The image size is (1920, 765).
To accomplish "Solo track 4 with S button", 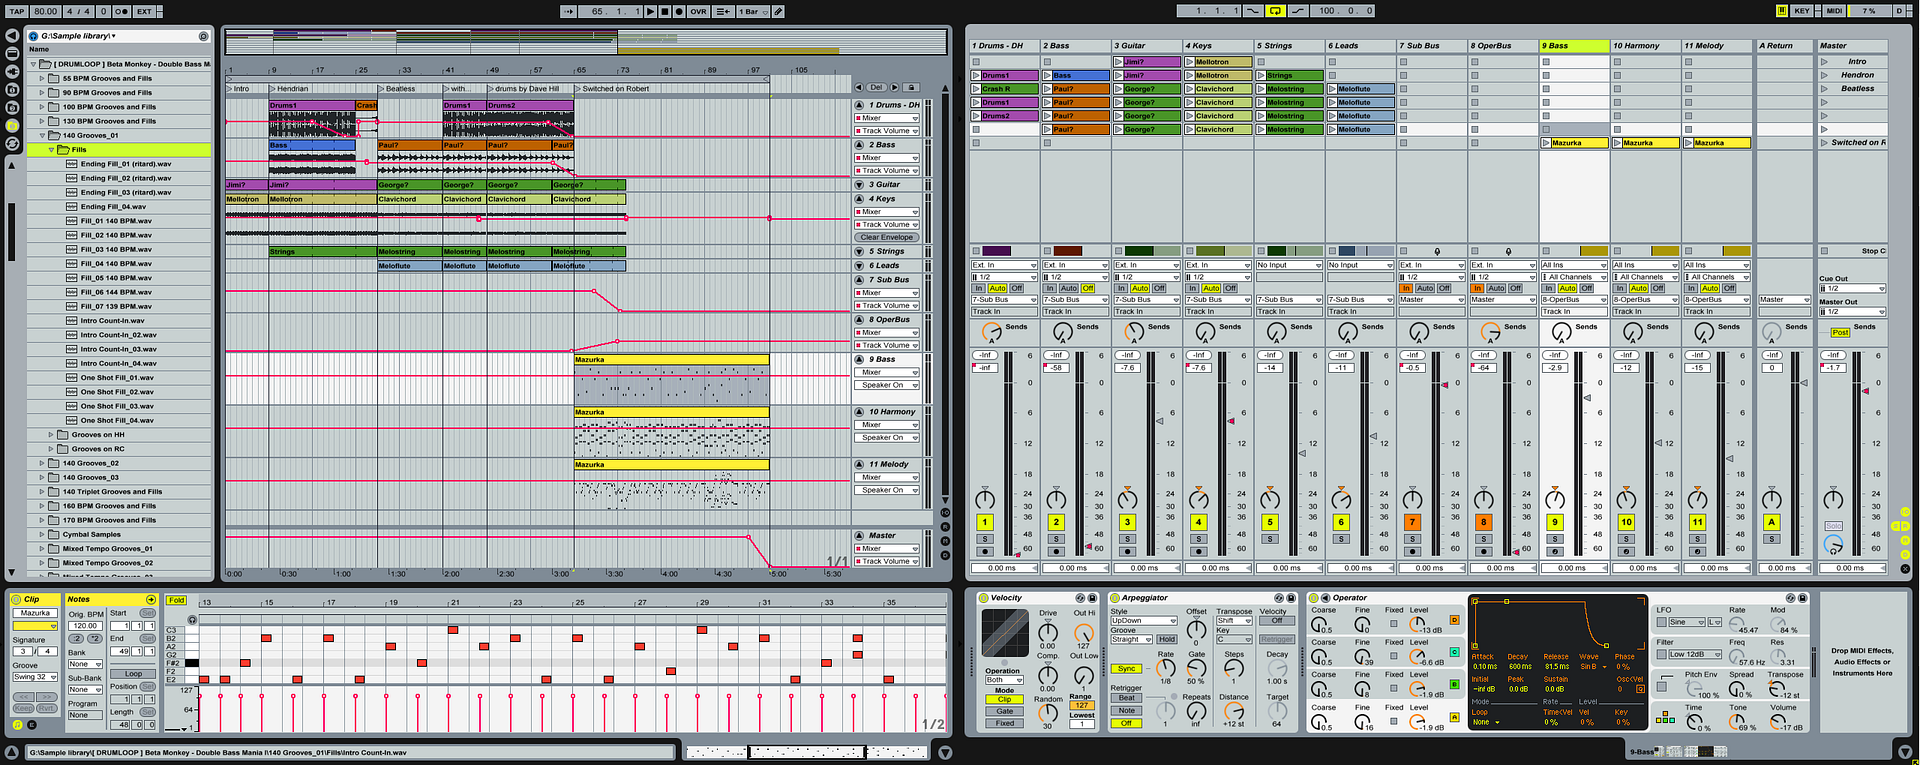I will pyautogui.click(x=1198, y=539).
